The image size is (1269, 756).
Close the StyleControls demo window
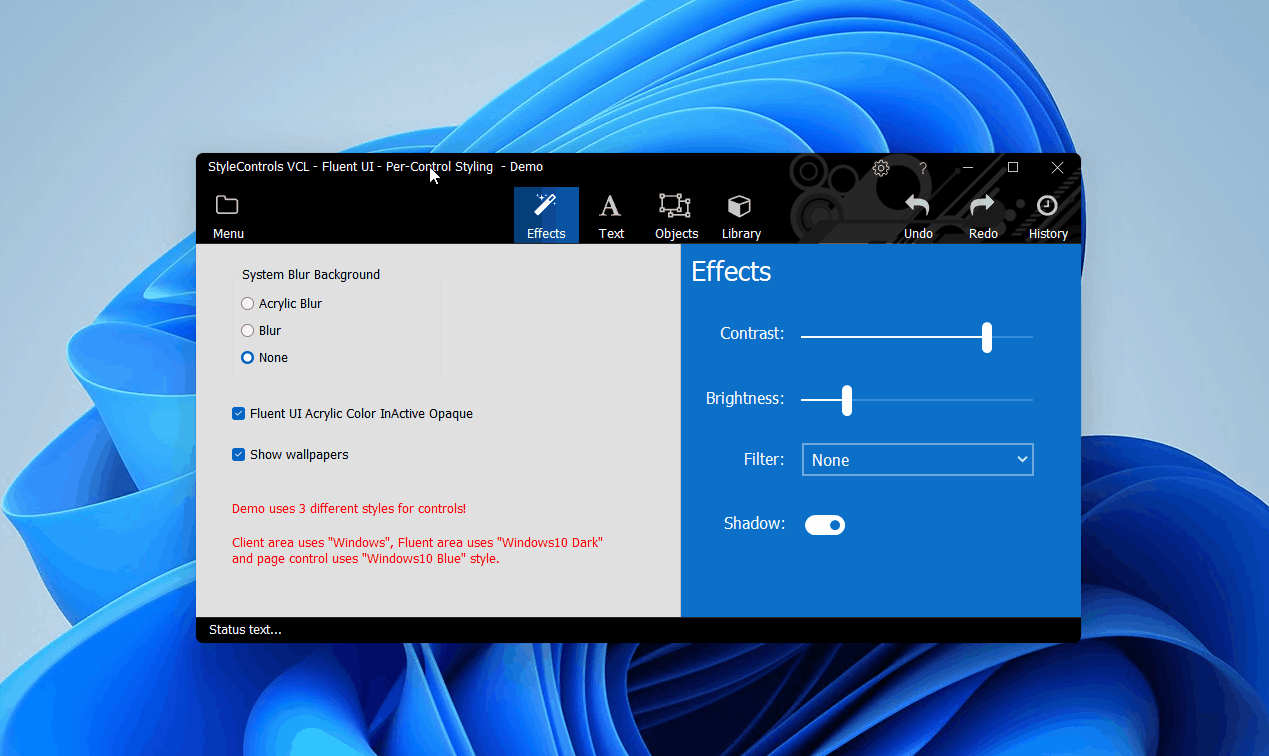pyautogui.click(x=1057, y=168)
